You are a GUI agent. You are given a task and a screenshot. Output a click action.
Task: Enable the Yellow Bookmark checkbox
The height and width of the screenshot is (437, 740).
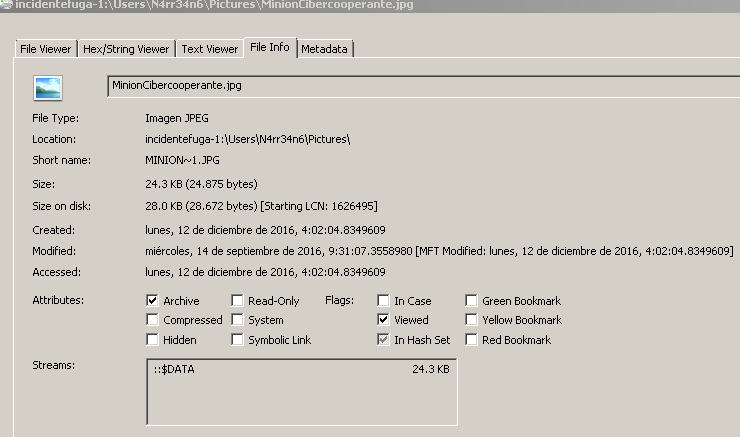pos(471,320)
